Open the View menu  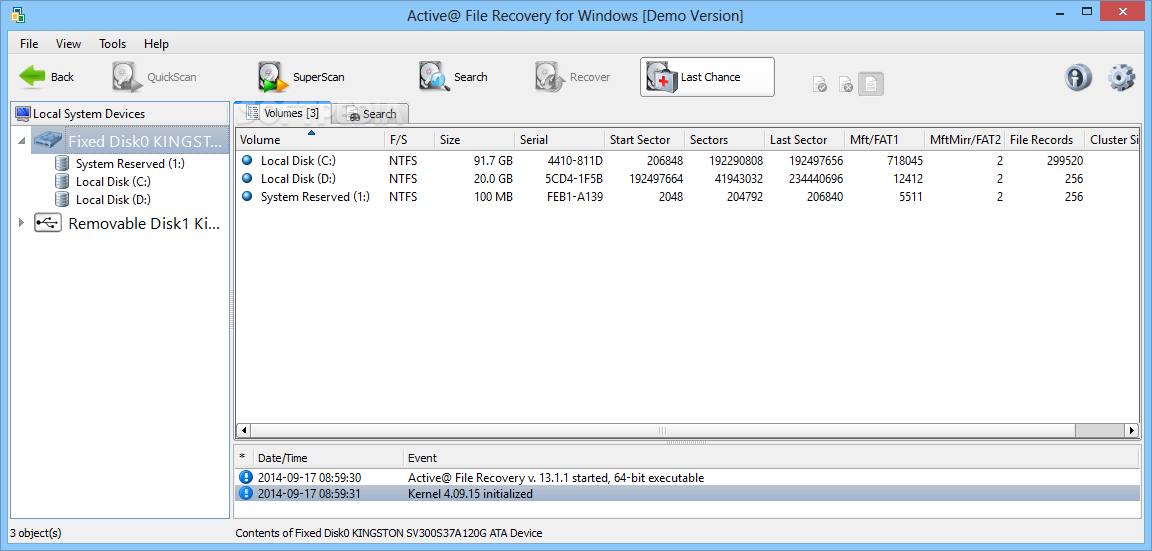click(x=68, y=43)
